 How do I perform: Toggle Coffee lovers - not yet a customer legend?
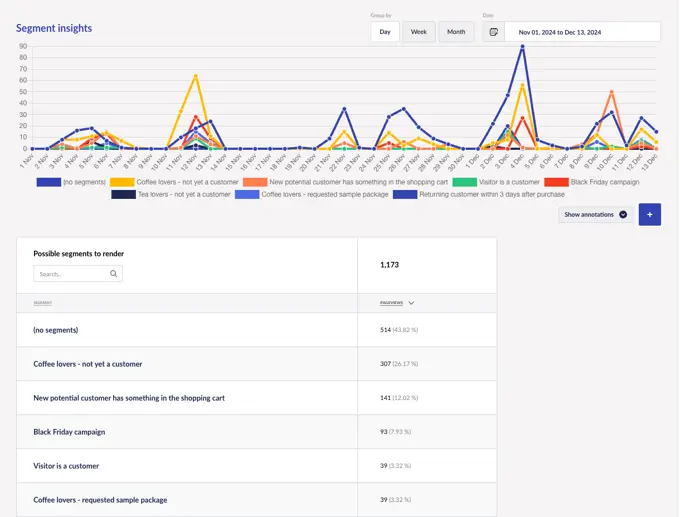[x=123, y=182]
